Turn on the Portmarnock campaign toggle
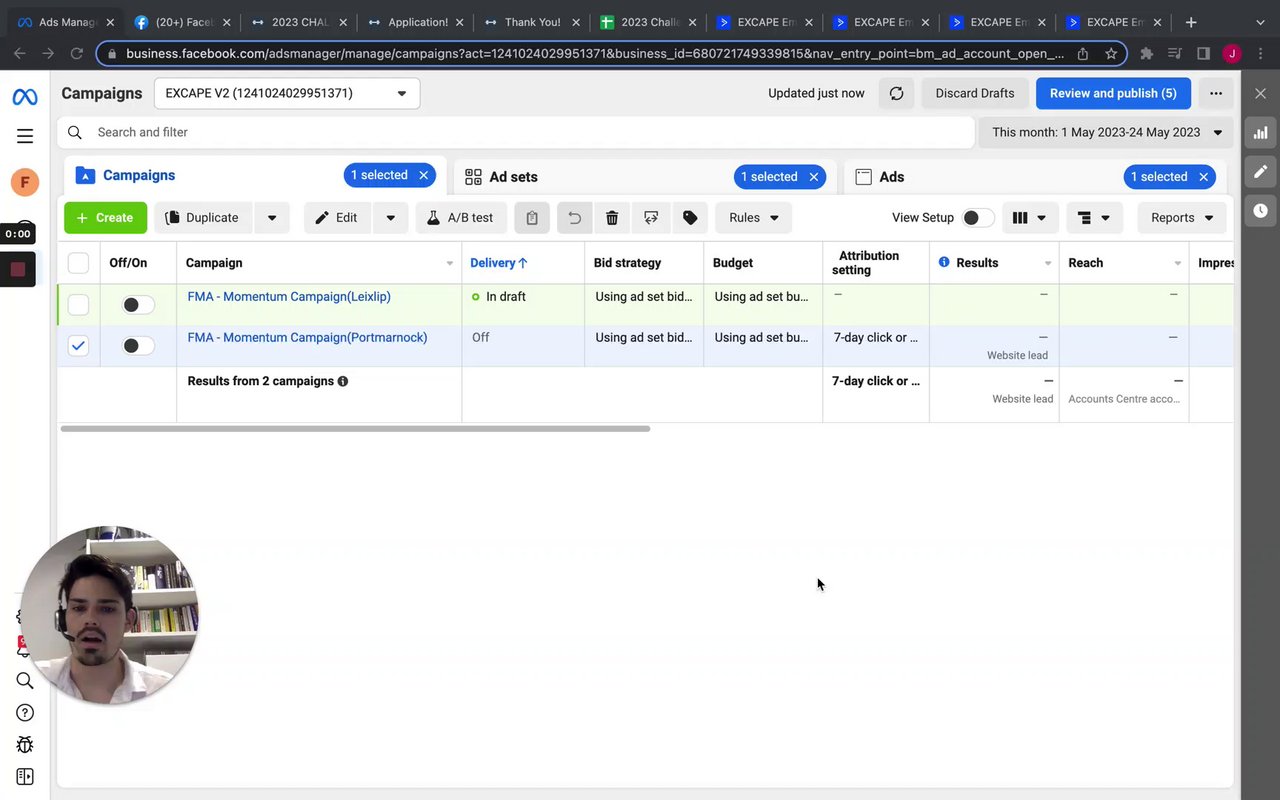The height and width of the screenshot is (800, 1280). [x=138, y=346]
